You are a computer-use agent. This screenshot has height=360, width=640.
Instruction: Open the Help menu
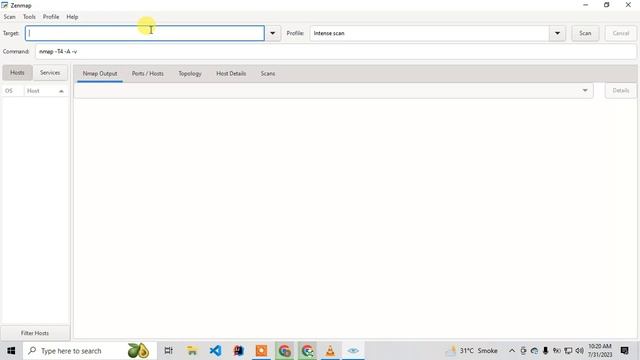point(72,17)
